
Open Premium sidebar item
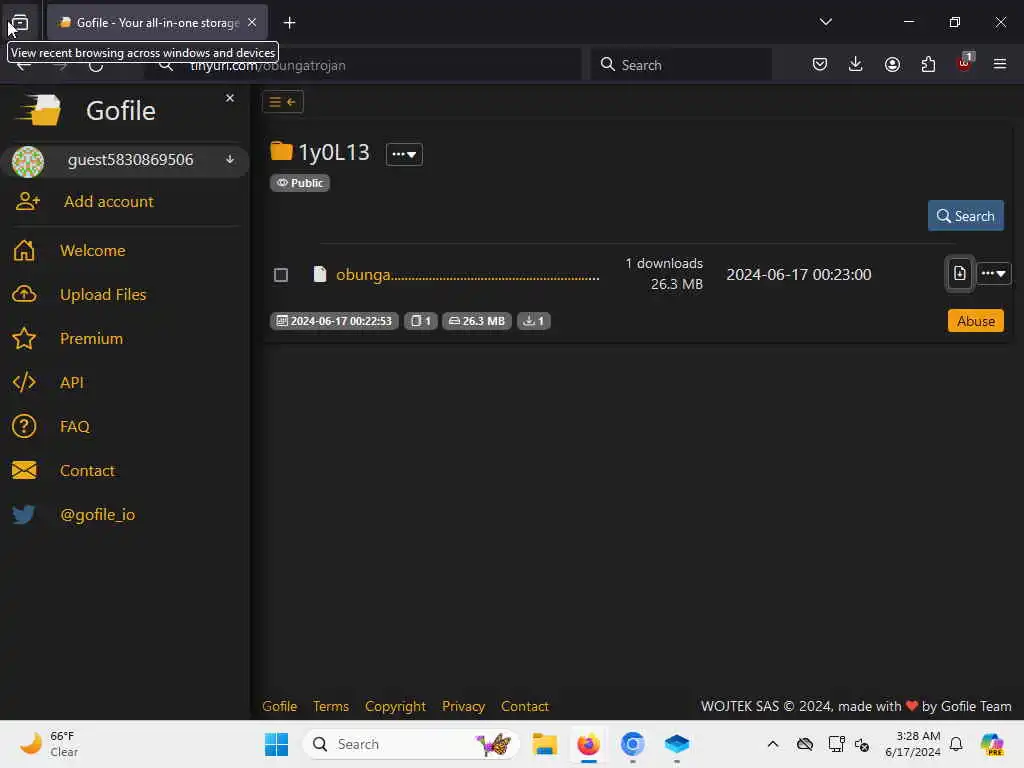[91, 338]
